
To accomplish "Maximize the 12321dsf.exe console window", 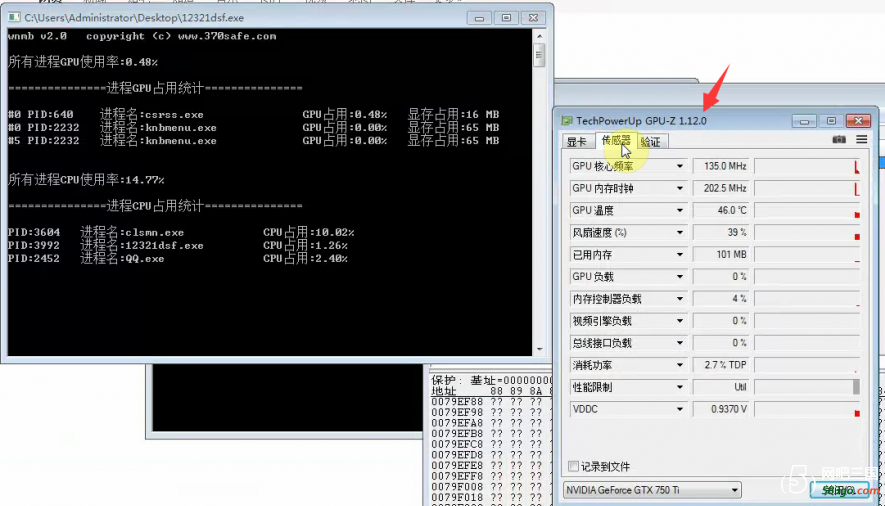I will click(x=506, y=18).
